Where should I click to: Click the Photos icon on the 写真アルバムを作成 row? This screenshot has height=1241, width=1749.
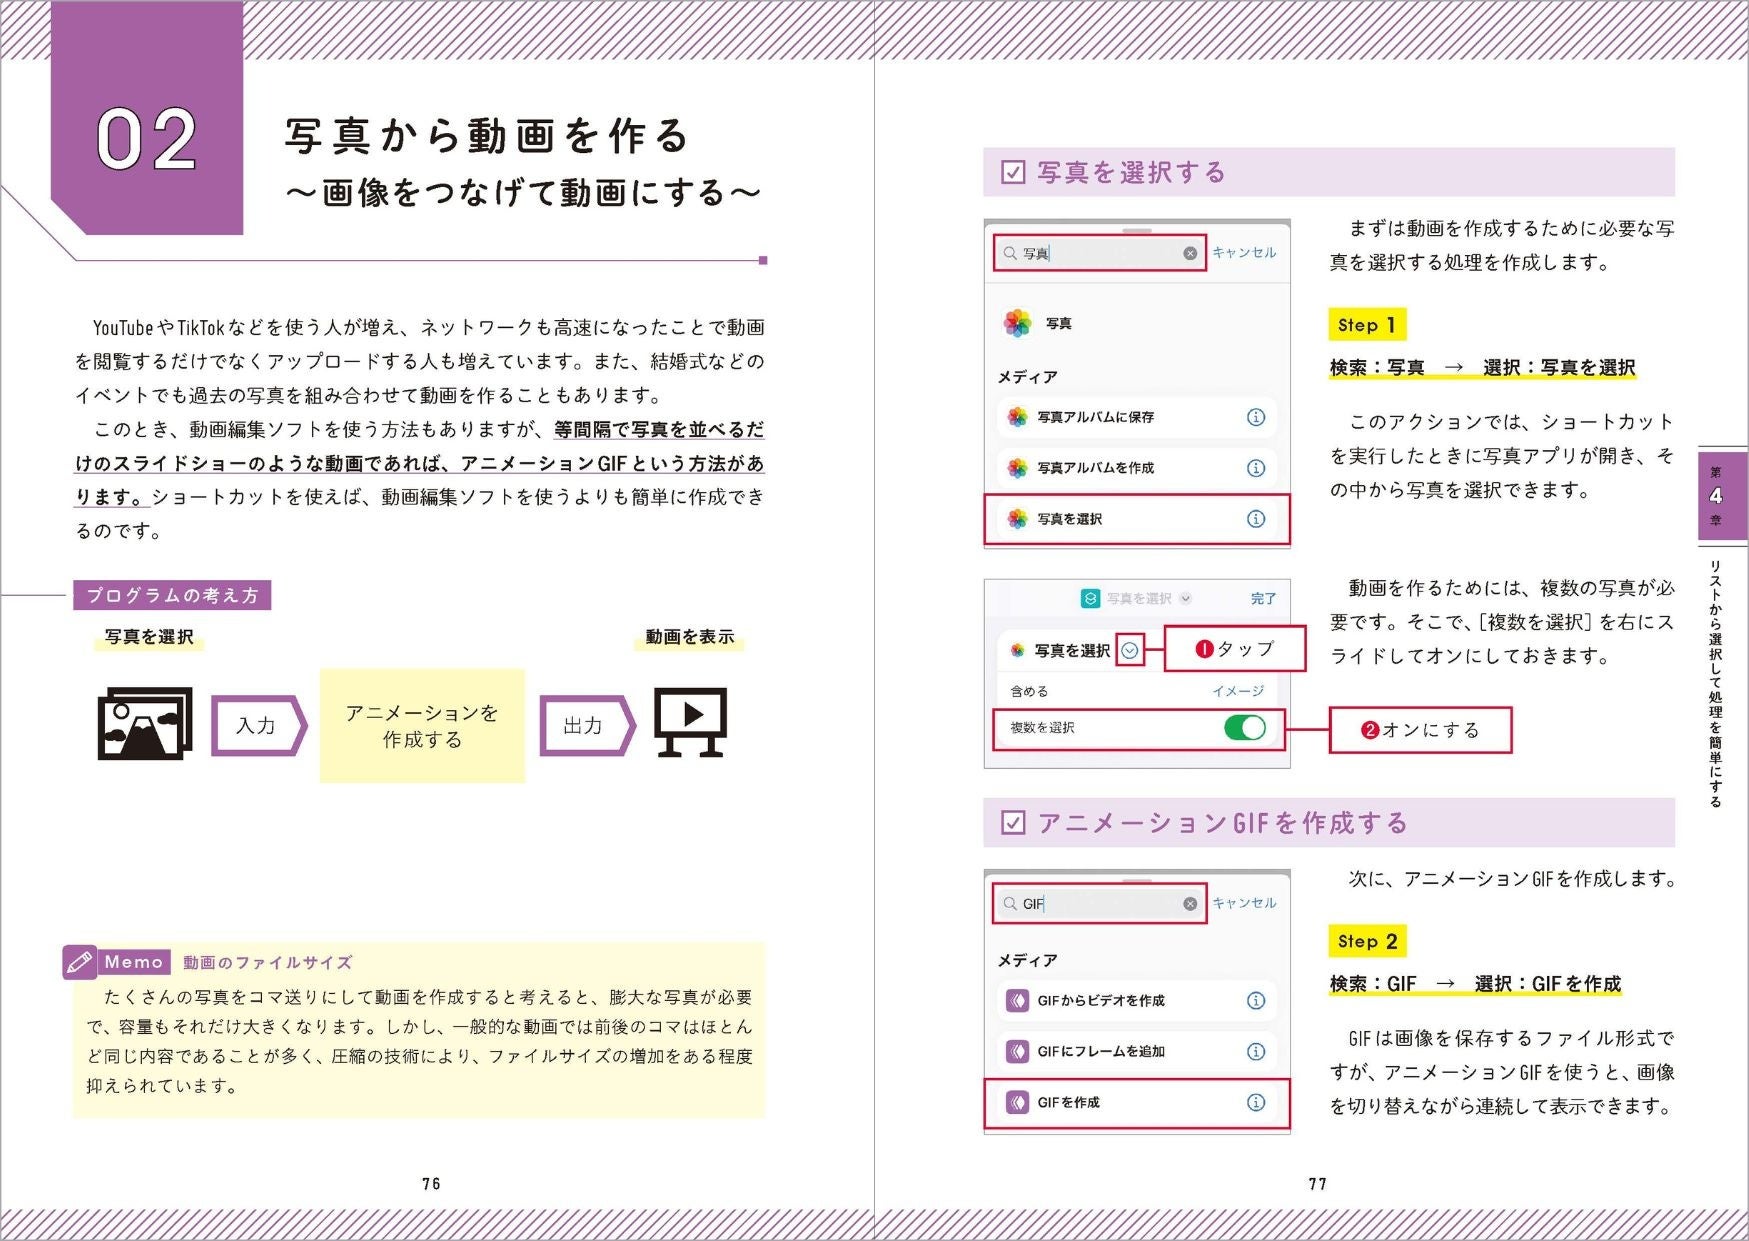click(x=1018, y=468)
